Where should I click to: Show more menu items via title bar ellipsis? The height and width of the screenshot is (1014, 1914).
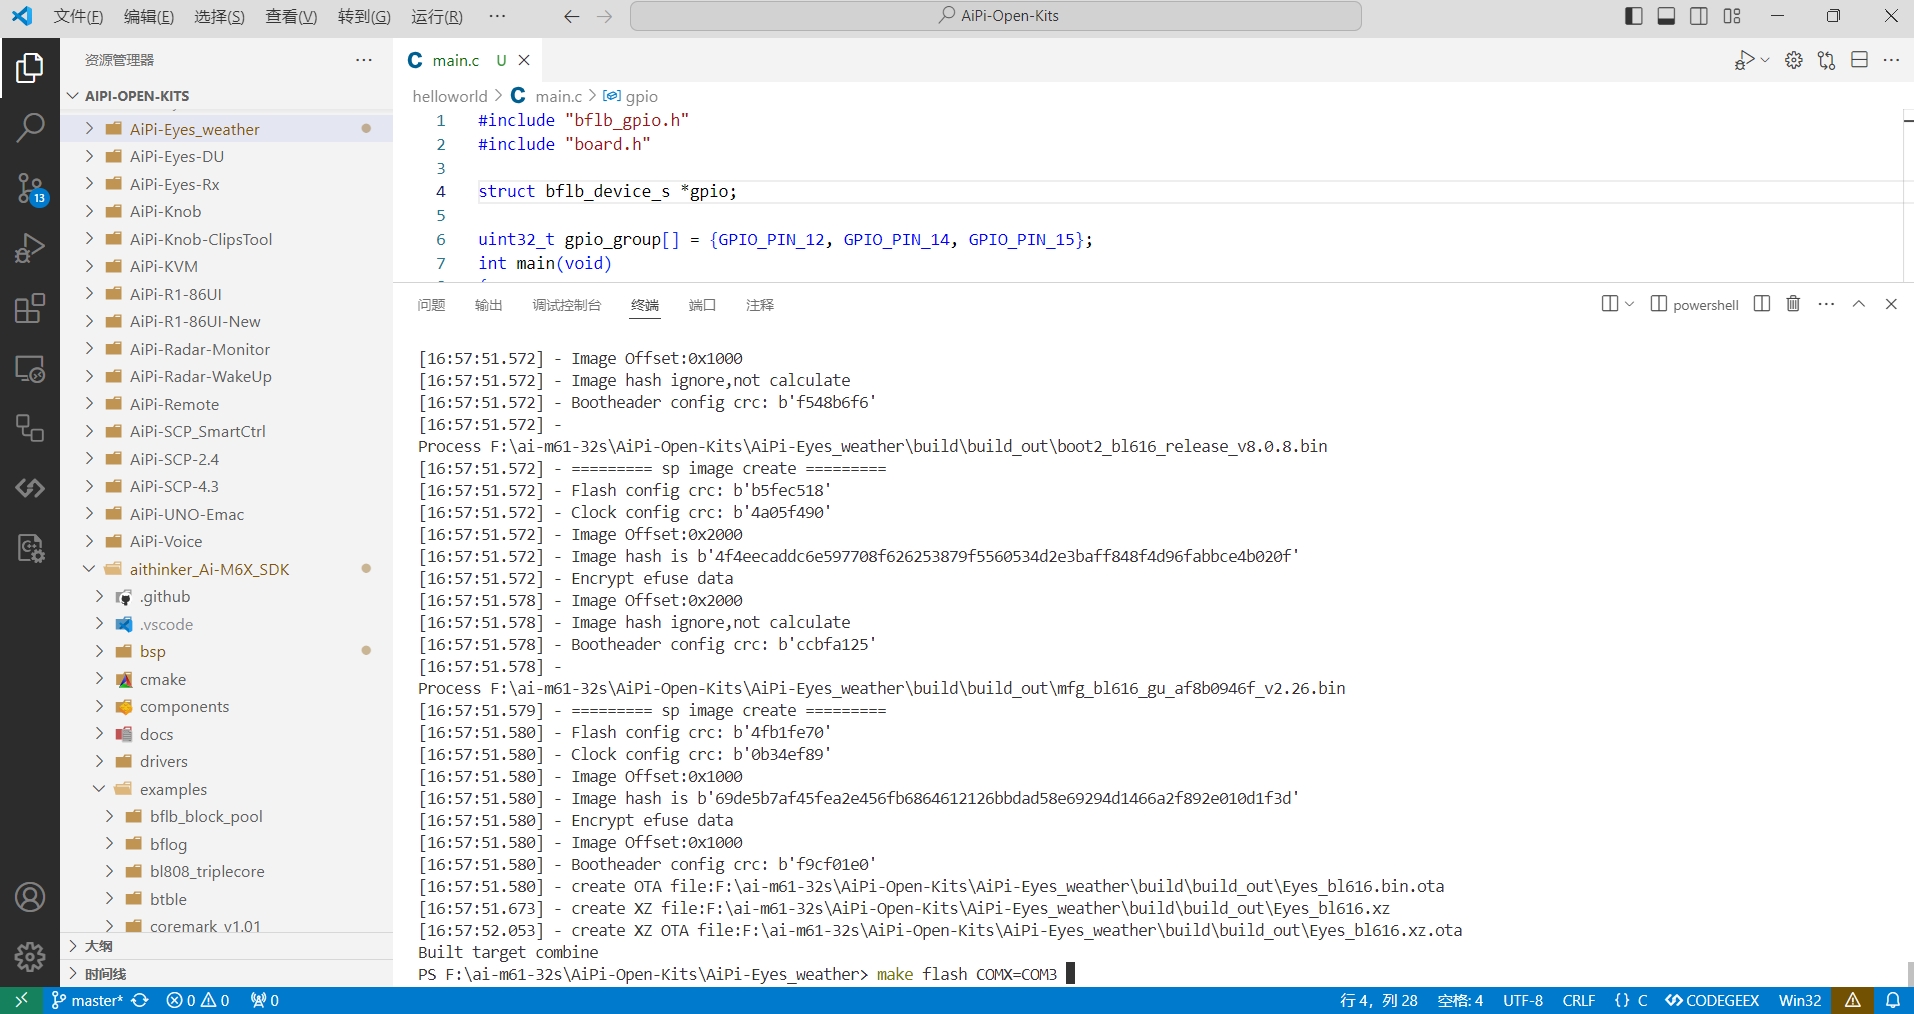[497, 16]
